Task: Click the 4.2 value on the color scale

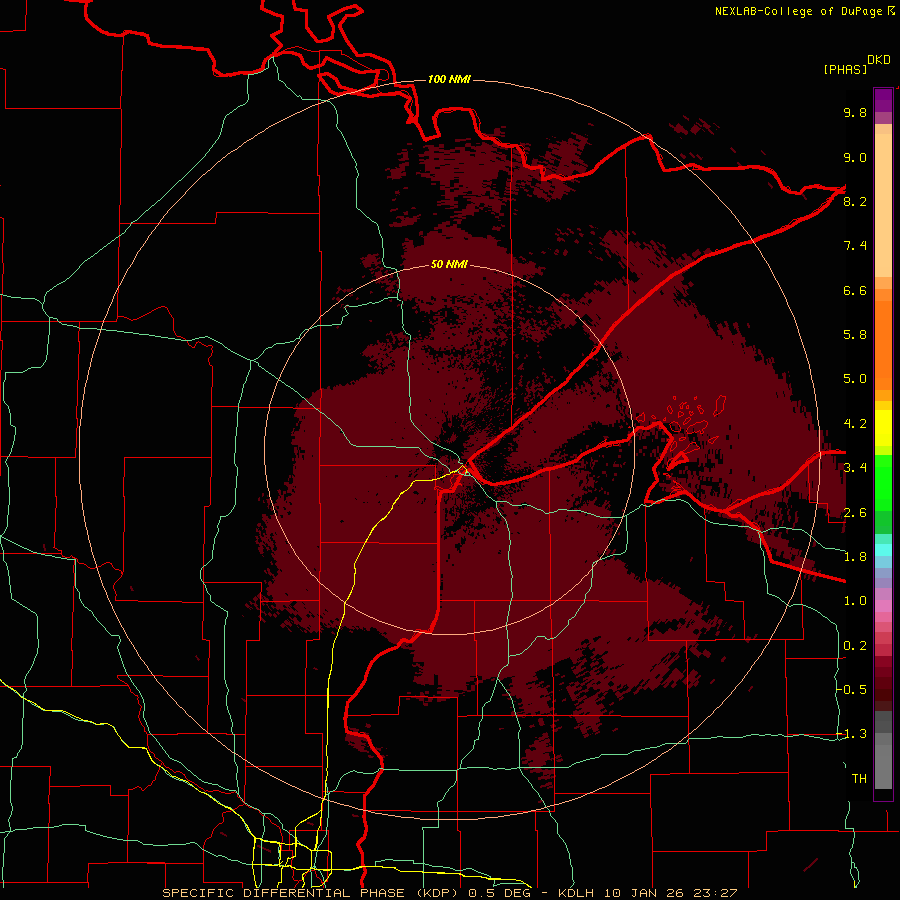Action: tap(855, 424)
